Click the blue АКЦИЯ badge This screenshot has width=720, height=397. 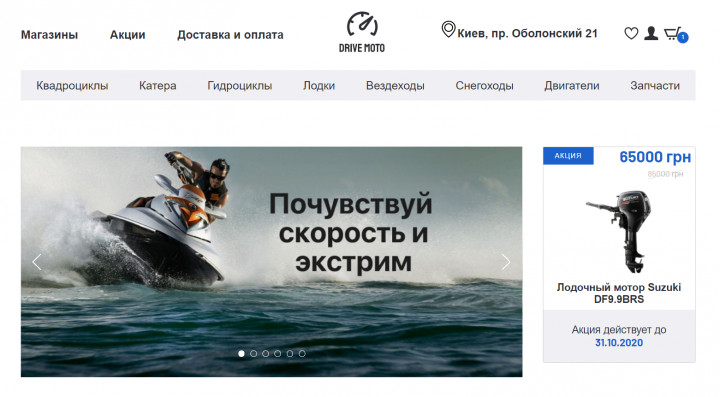pyautogui.click(x=568, y=156)
